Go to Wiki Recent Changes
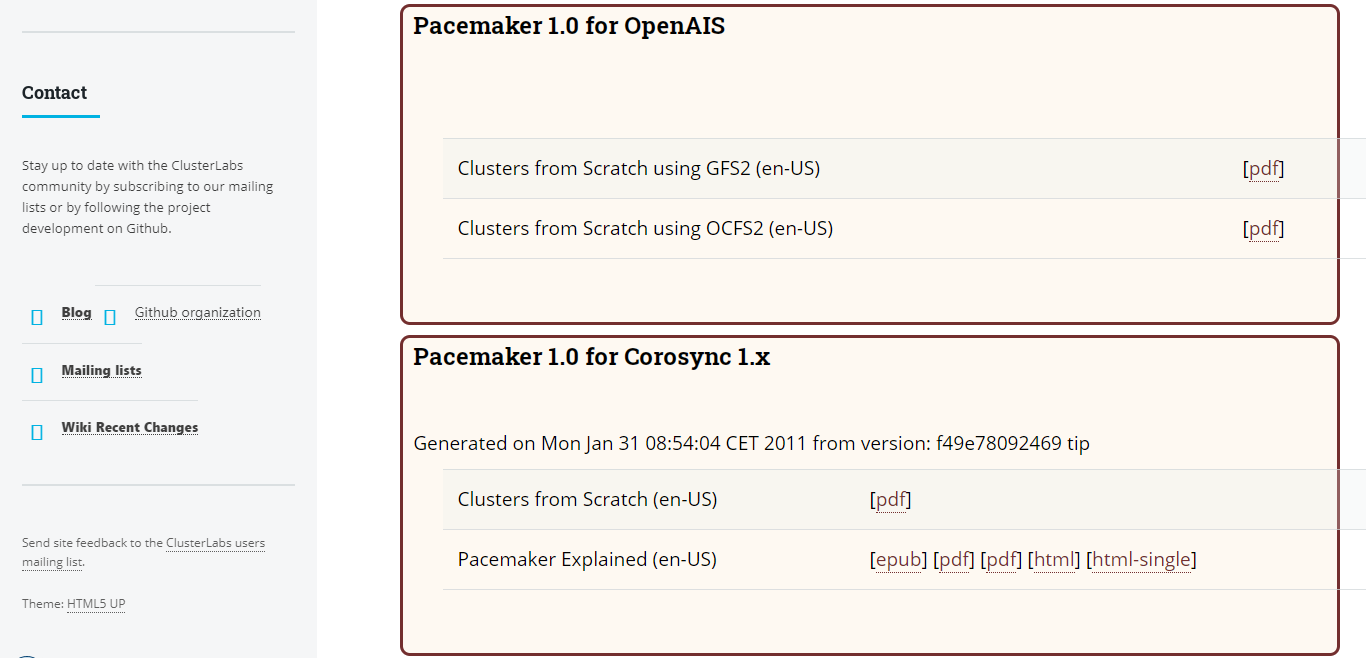1368x658 pixels. click(x=129, y=427)
